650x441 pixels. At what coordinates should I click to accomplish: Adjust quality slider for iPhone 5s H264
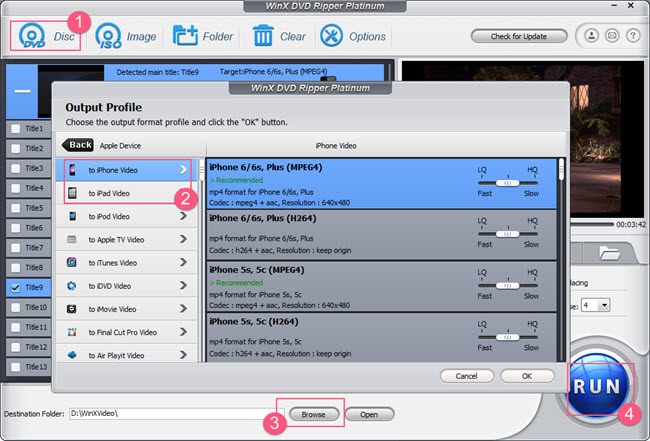pos(508,337)
